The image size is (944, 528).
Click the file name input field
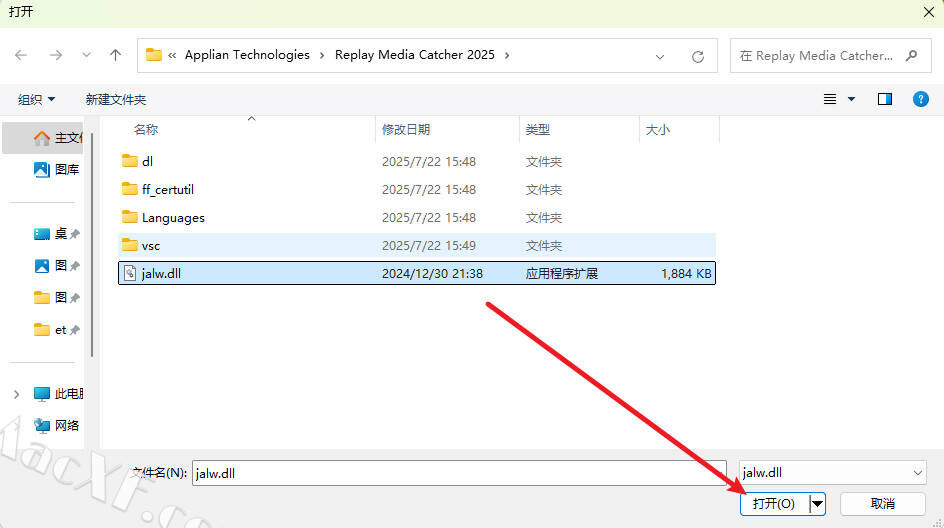(459, 473)
